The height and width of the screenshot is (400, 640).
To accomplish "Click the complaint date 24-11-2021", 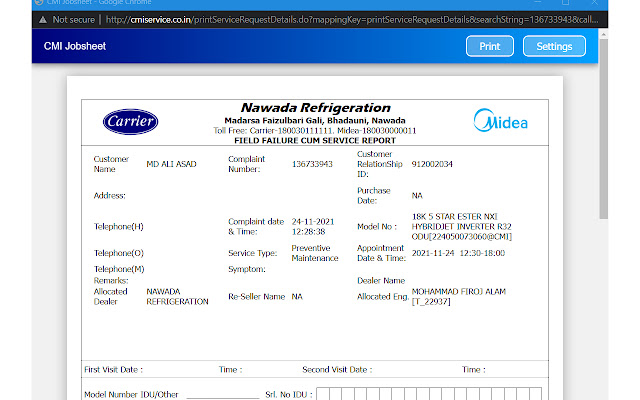I will point(313,222).
